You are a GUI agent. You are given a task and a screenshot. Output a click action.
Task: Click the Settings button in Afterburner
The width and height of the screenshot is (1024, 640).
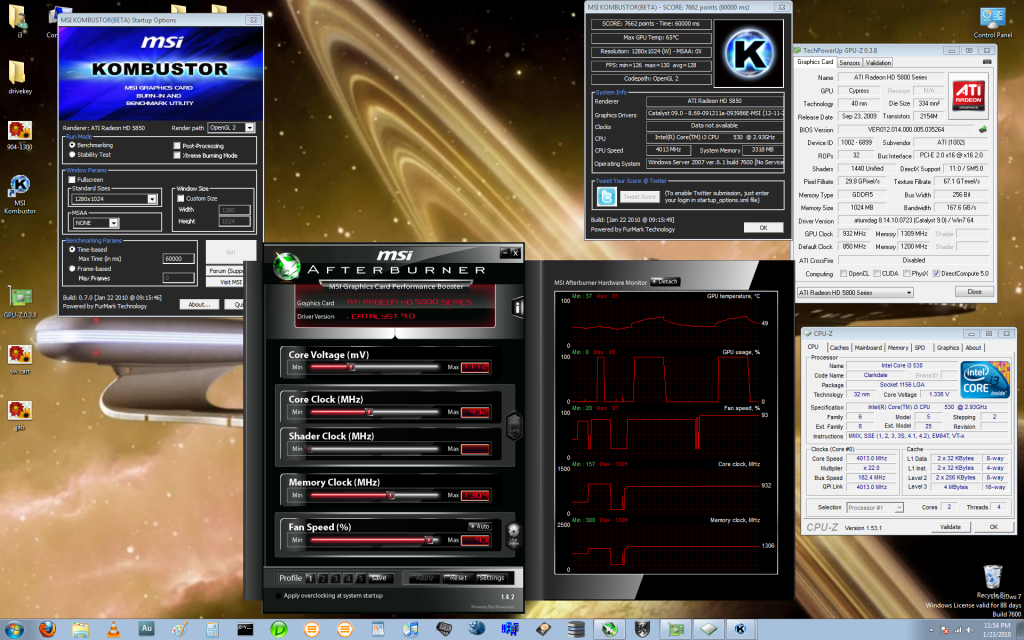(491, 578)
